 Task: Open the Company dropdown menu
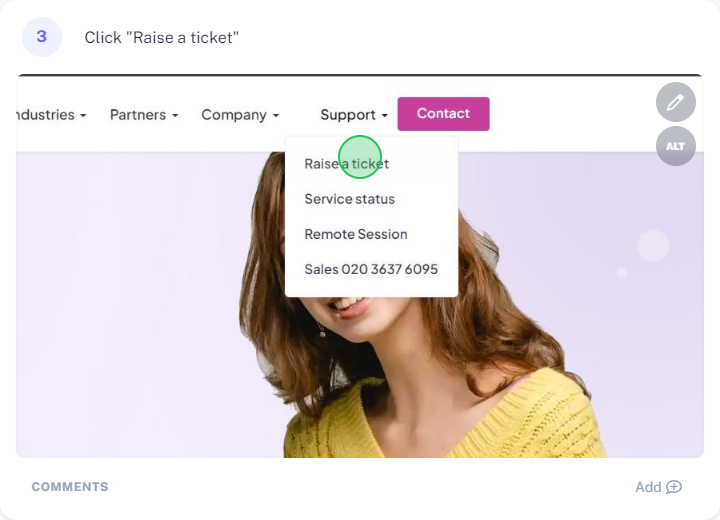point(240,115)
